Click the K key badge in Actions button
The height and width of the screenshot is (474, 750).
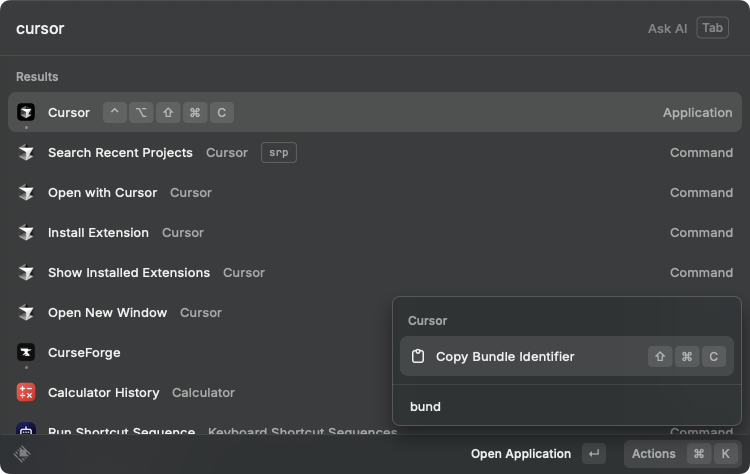click(x=726, y=454)
